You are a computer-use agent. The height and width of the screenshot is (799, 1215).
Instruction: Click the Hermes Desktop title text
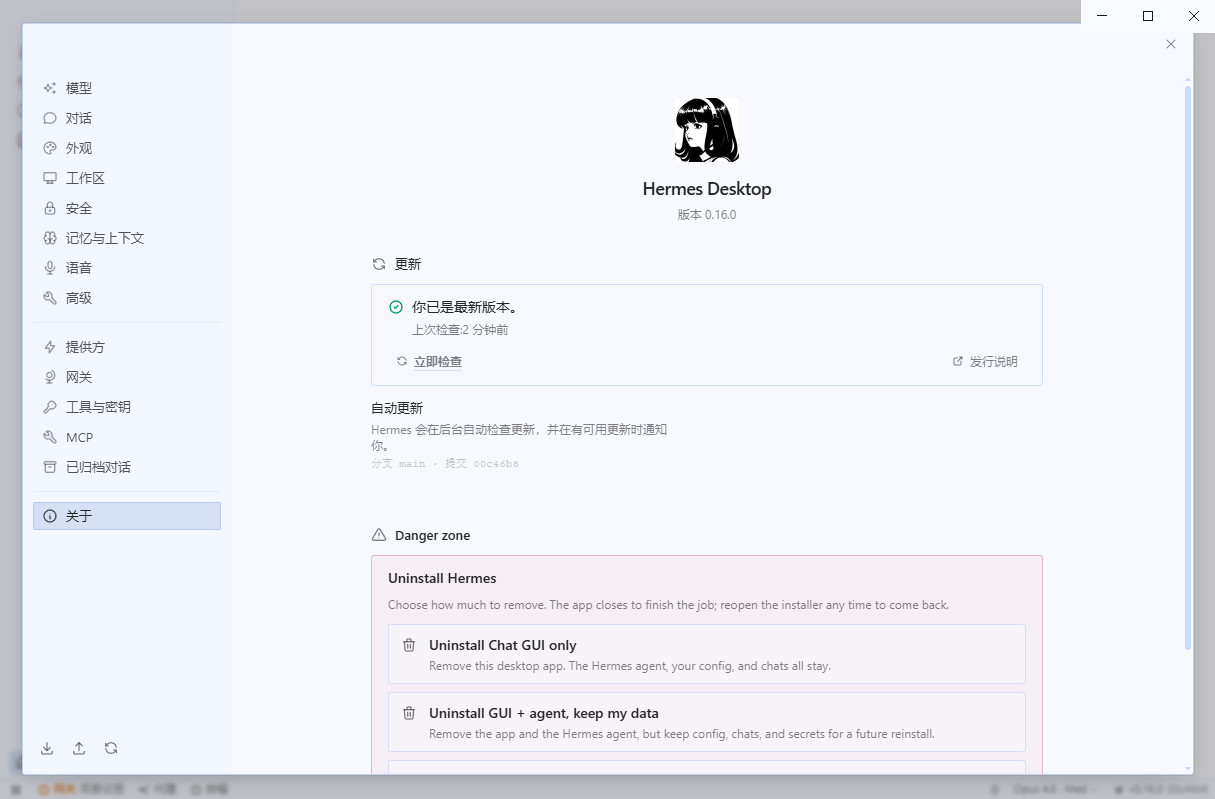pyautogui.click(x=707, y=189)
